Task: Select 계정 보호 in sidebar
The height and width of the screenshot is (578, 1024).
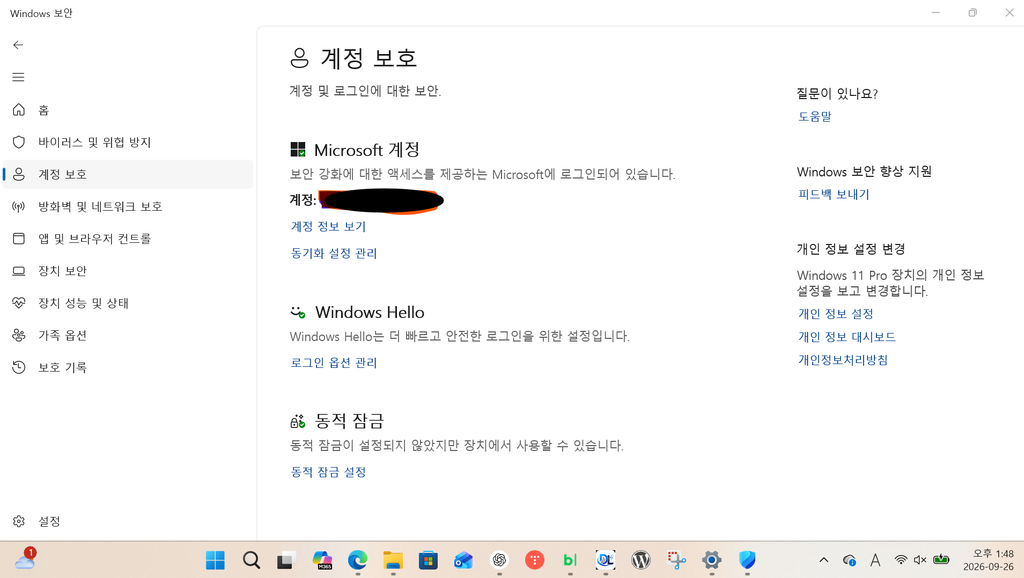Action: pos(128,174)
